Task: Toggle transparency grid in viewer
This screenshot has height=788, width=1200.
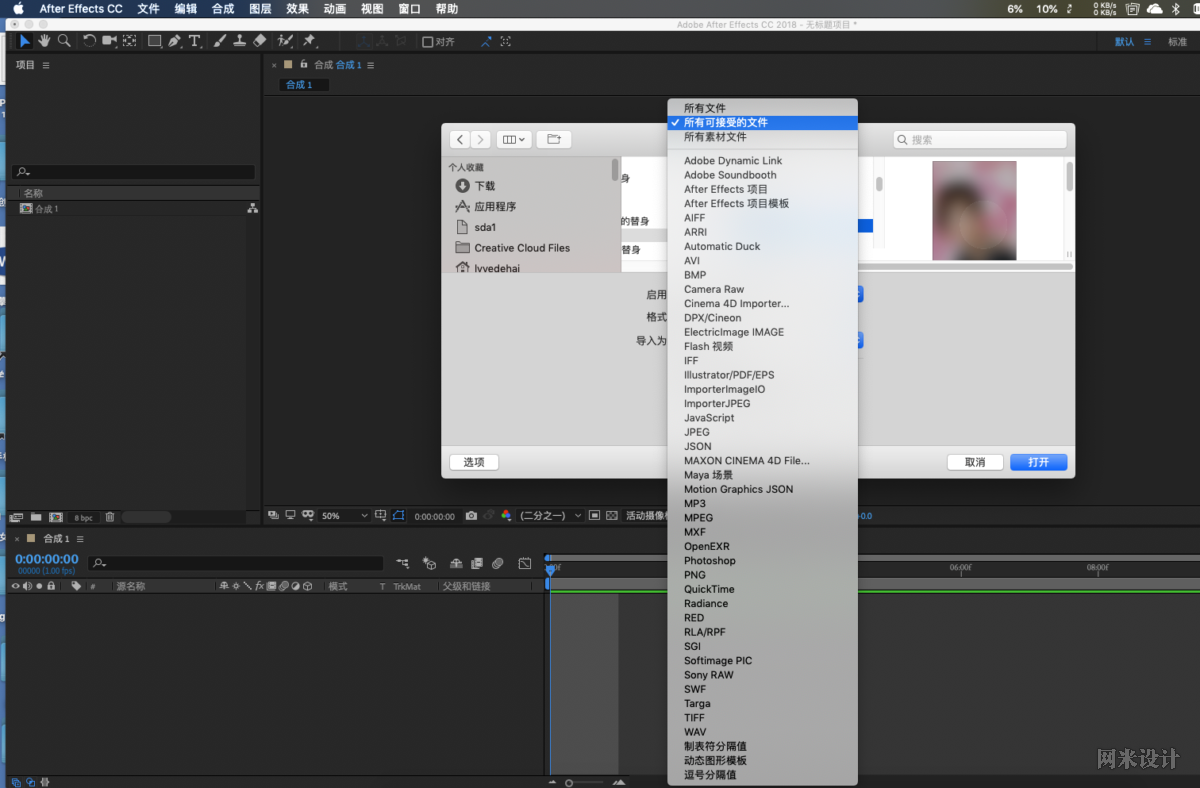Action: click(x=612, y=516)
